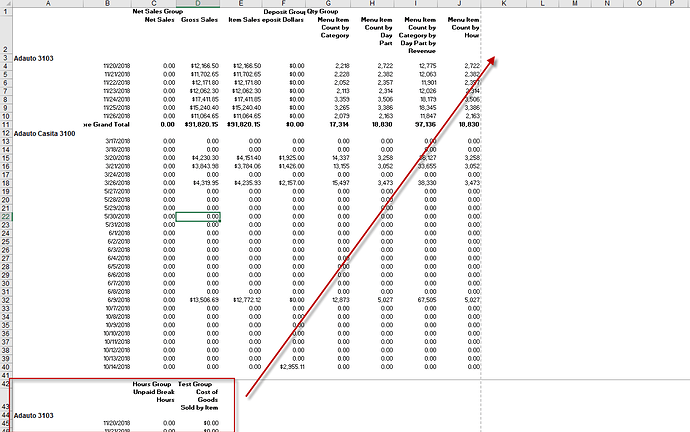
Task: Click value 14,337 in column G
Action: pos(341,158)
